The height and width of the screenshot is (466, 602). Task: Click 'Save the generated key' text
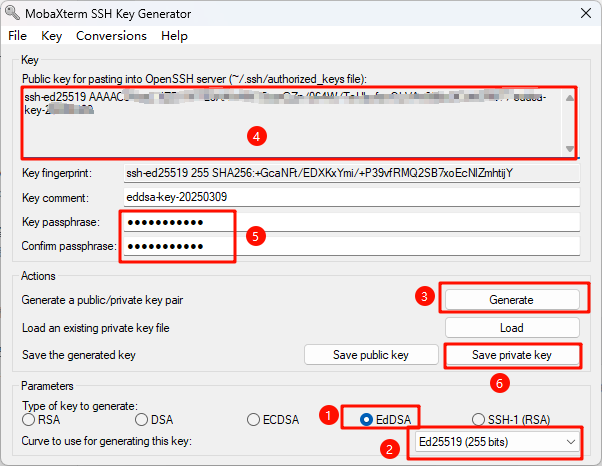79,355
